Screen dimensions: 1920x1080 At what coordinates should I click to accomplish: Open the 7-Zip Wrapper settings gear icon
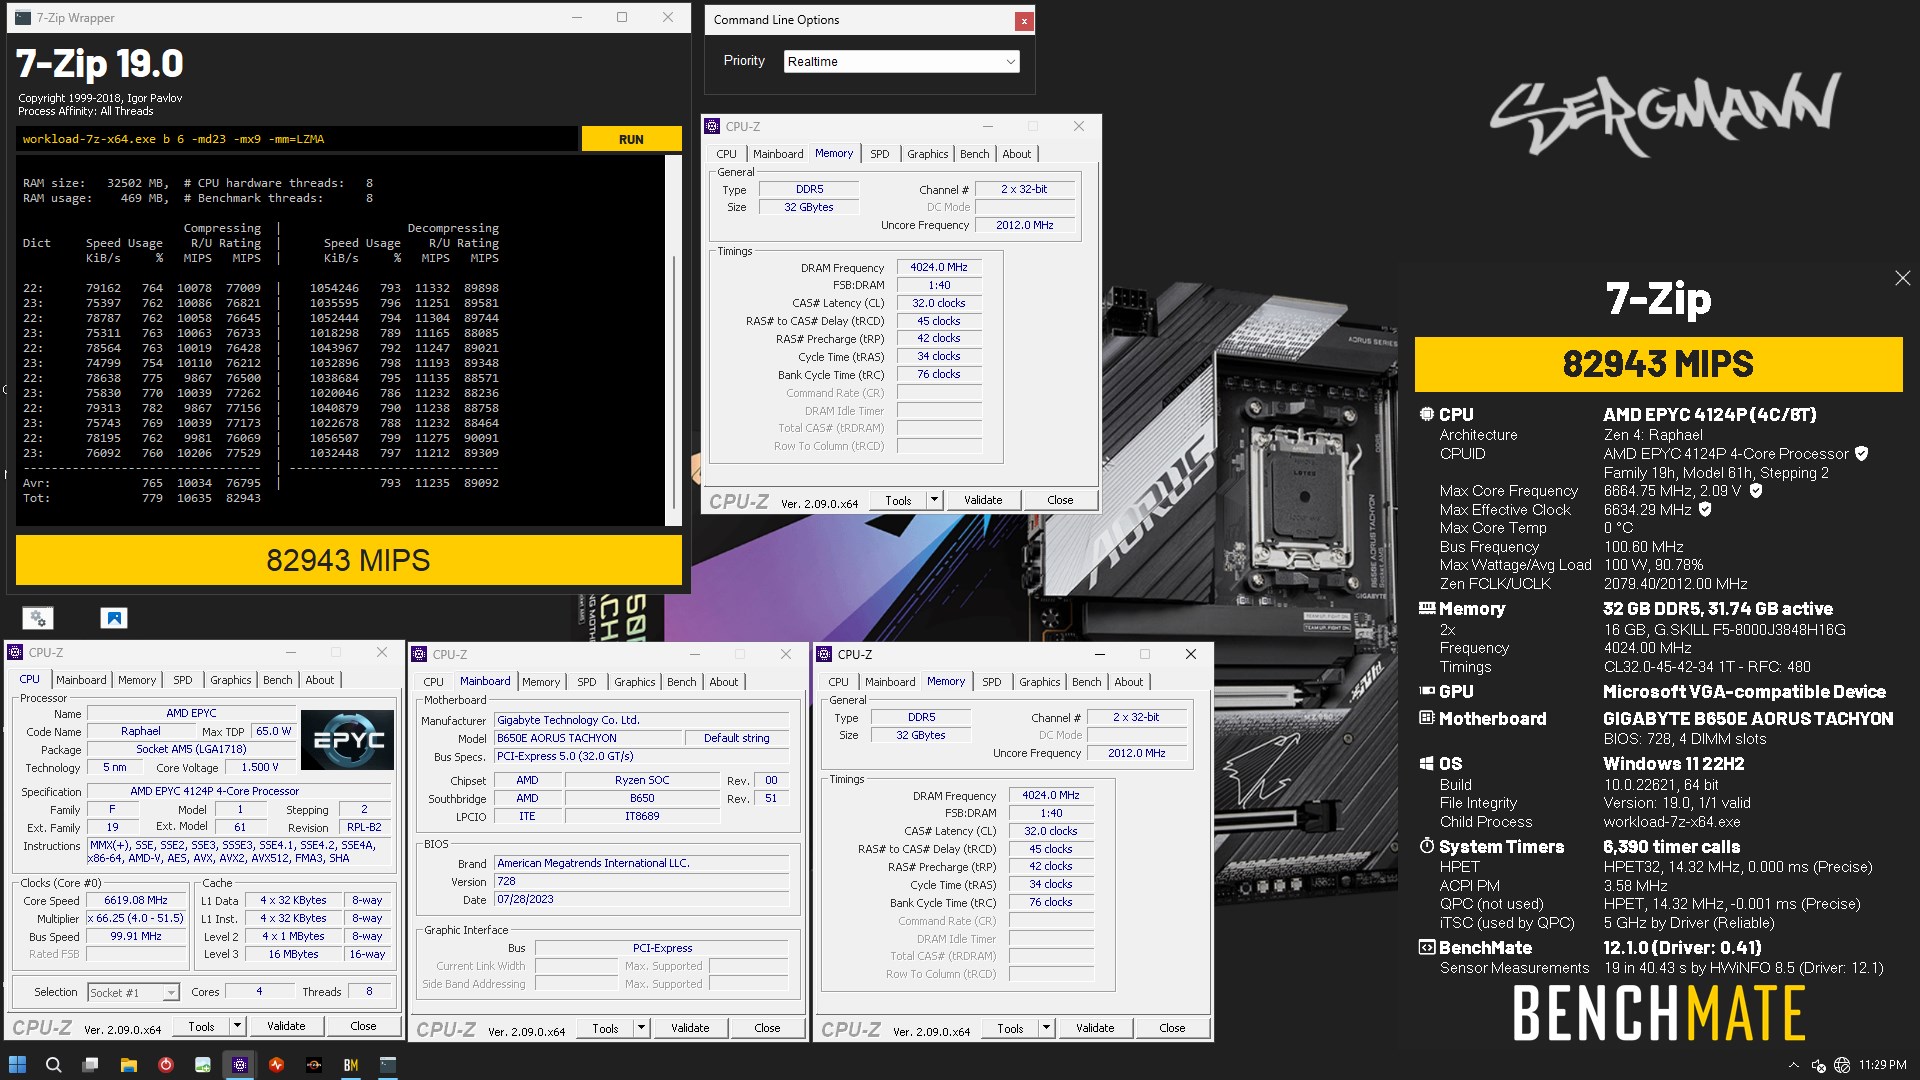38,618
